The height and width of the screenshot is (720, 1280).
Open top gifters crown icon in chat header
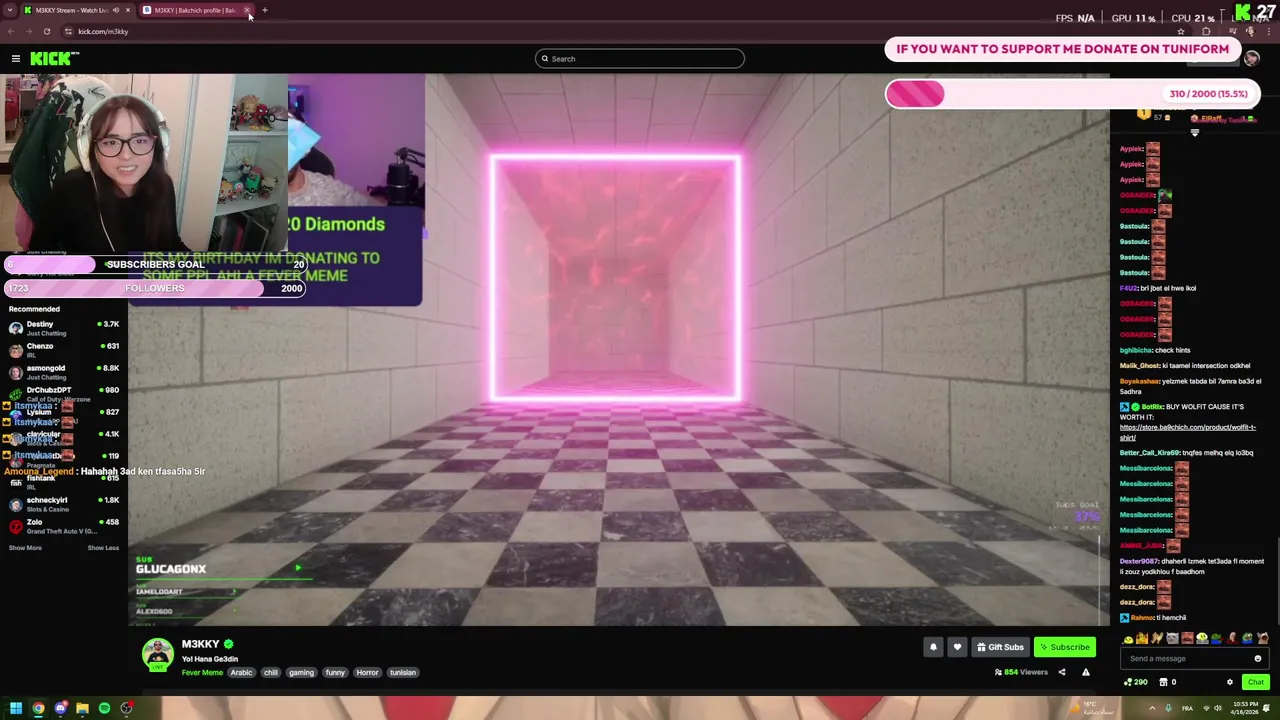[x=1144, y=114]
